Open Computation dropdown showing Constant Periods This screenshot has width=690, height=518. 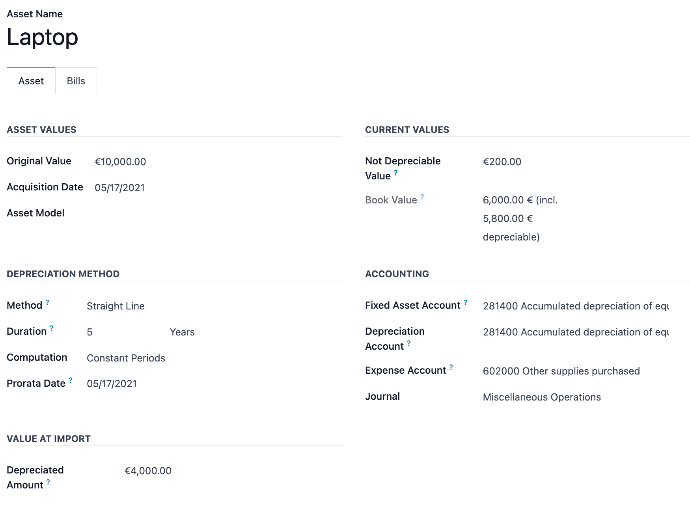(x=126, y=358)
